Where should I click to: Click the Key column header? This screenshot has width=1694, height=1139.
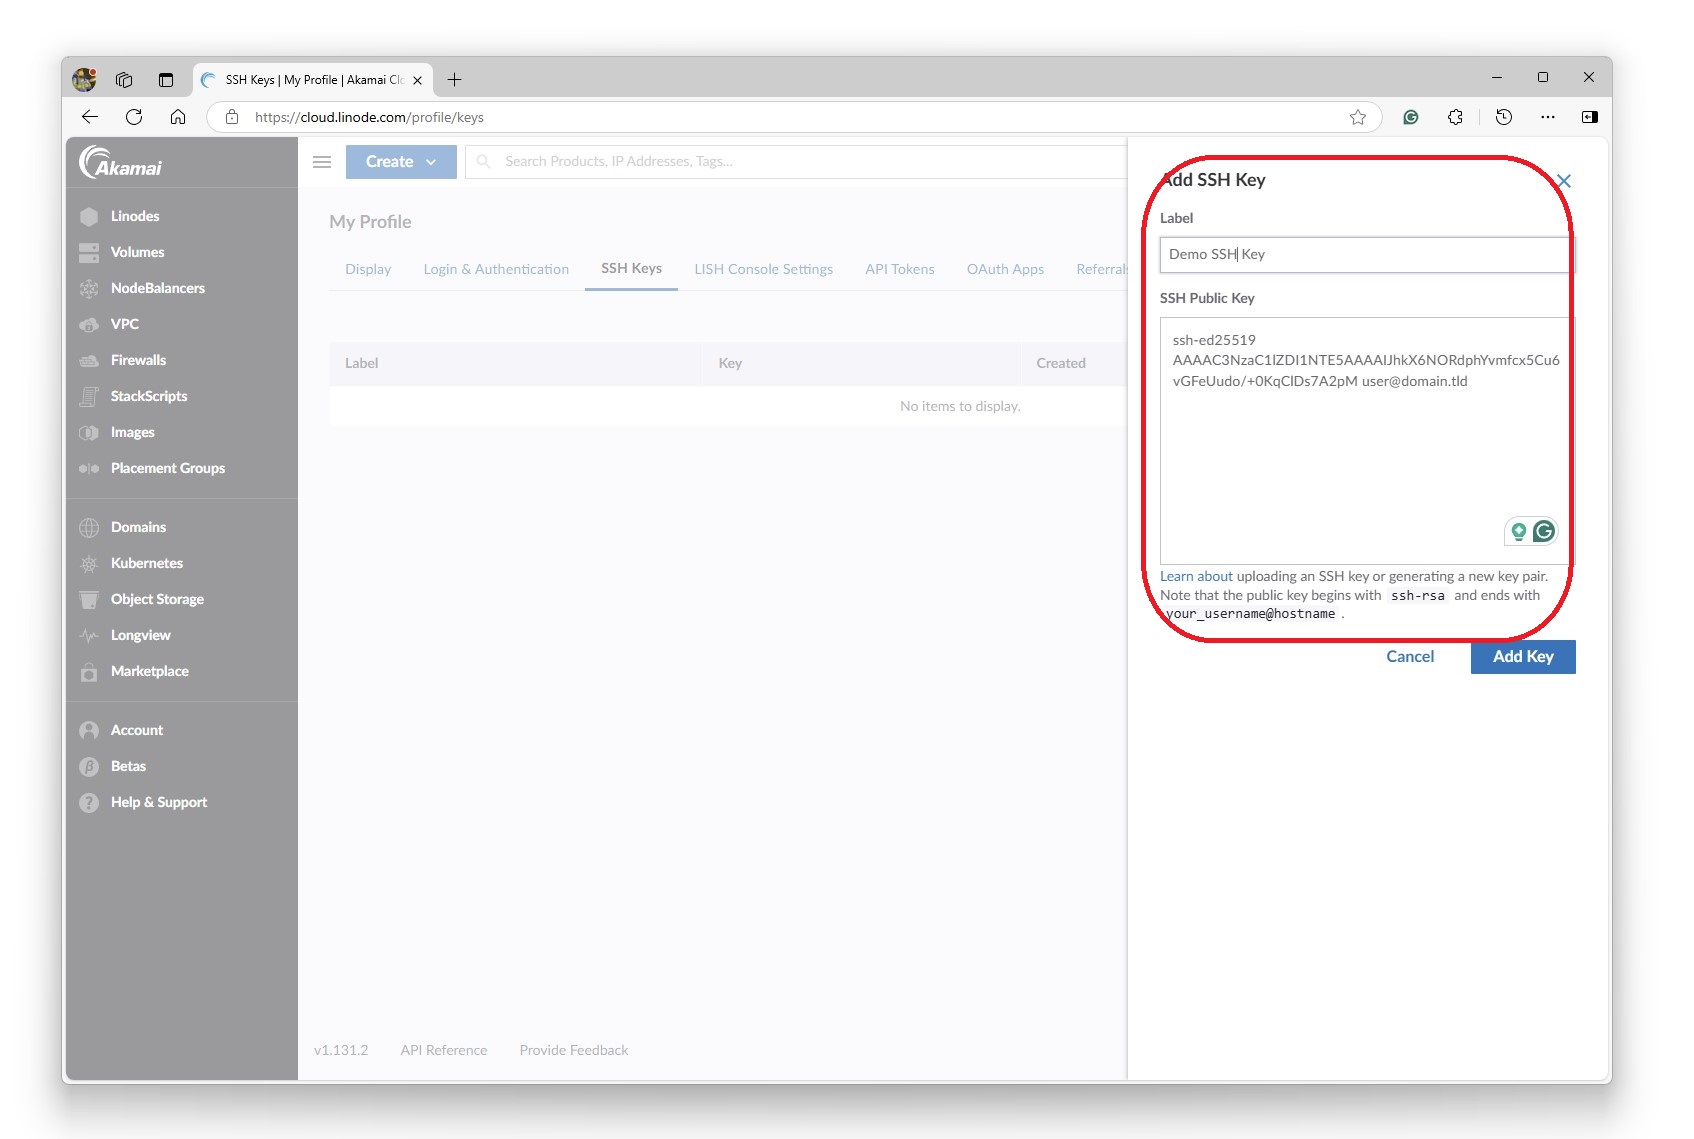click(x=730, y=363)
